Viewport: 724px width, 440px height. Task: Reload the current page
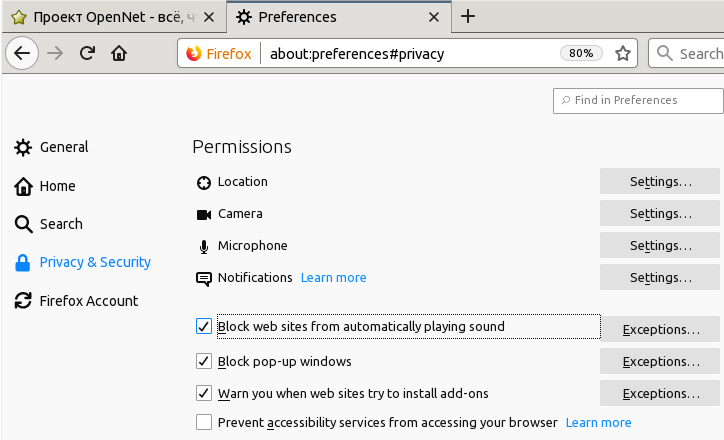[x=87, y=54]
